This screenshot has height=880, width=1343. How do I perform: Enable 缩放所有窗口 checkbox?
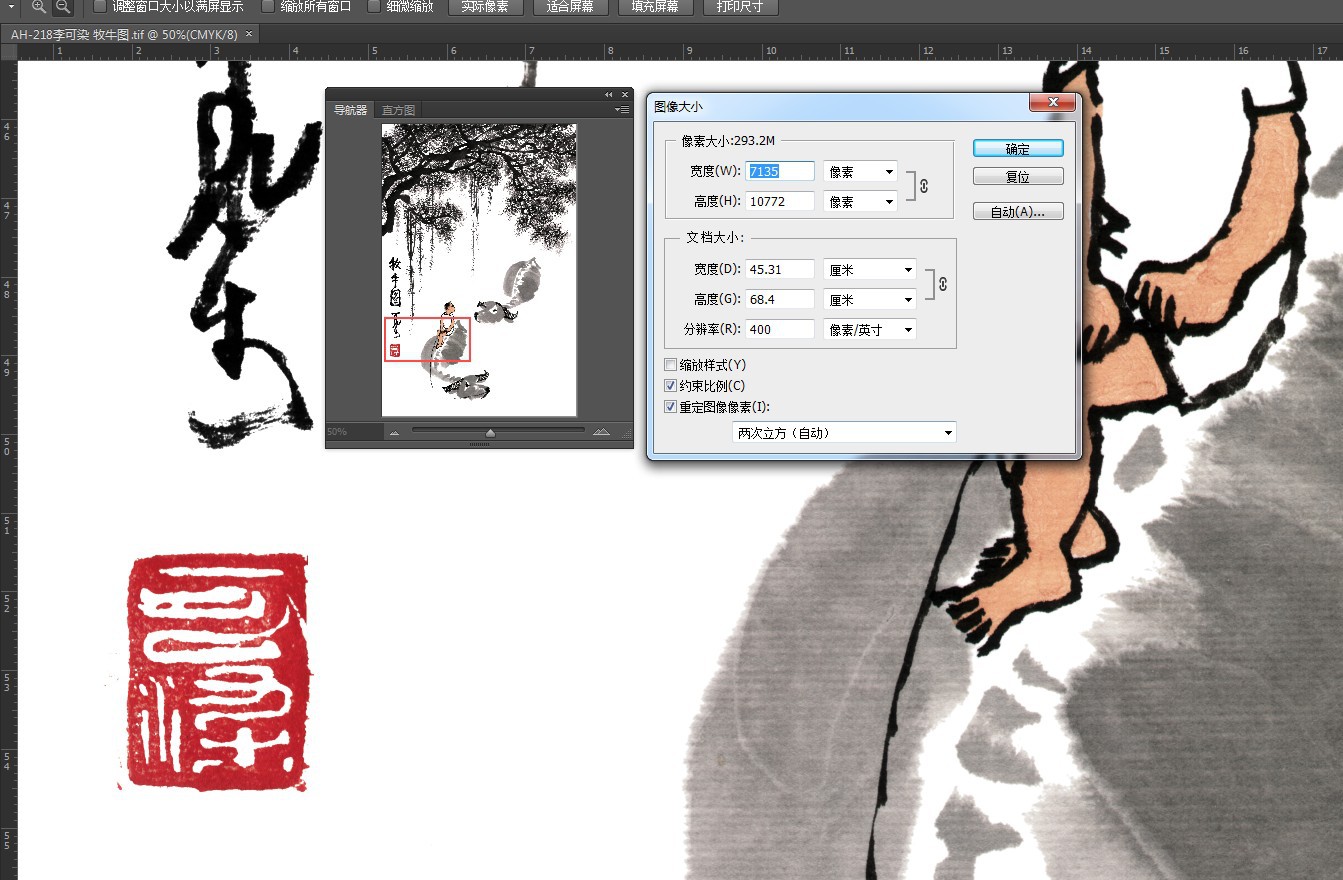tap(268, 6)
